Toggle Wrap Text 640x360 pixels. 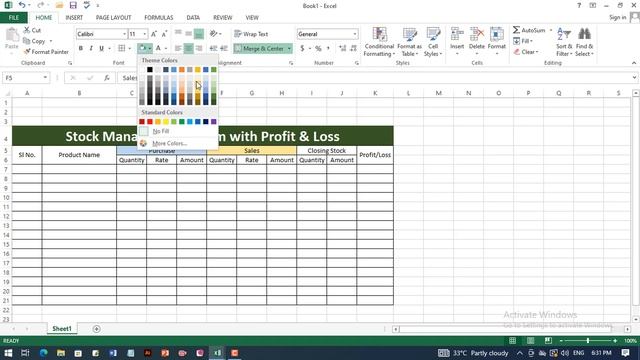(251, 34)
